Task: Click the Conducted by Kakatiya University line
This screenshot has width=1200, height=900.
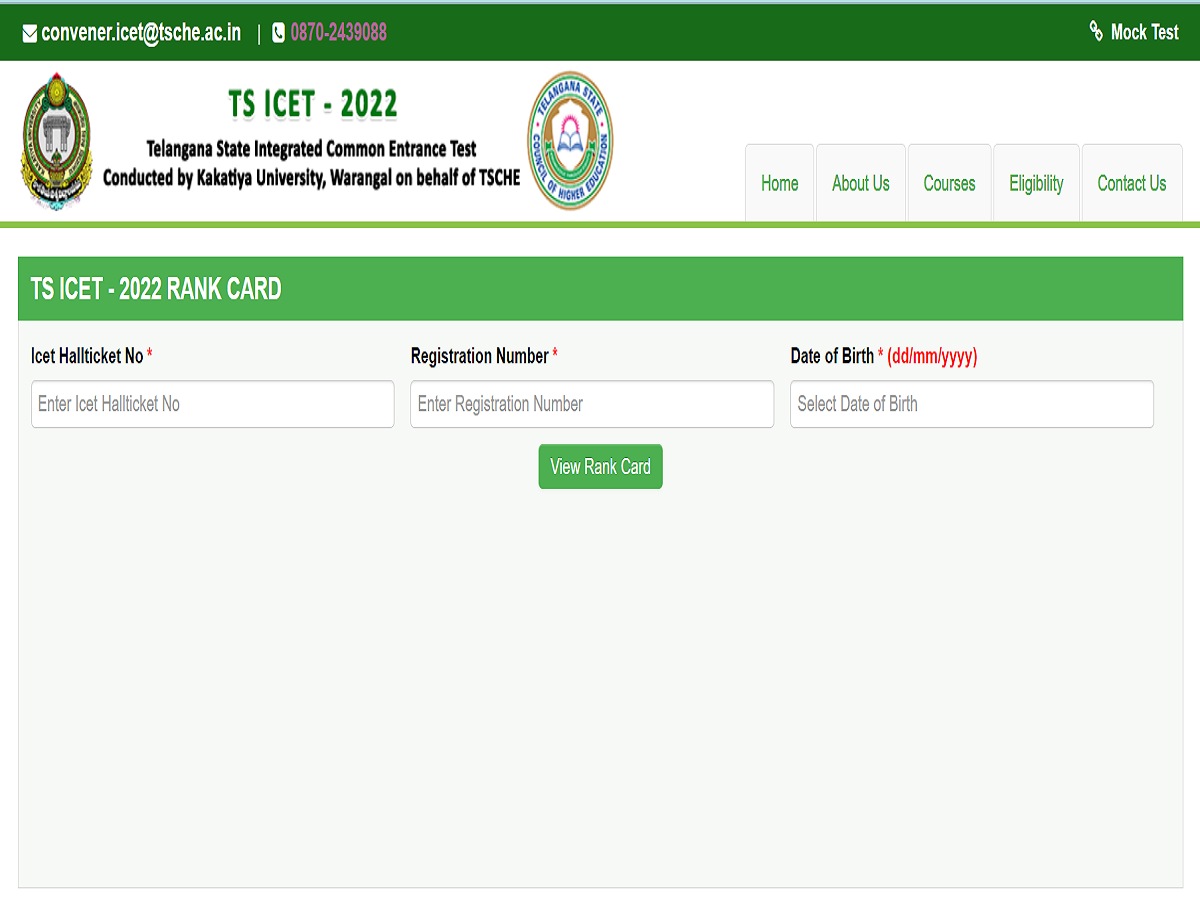Action: 312,178
